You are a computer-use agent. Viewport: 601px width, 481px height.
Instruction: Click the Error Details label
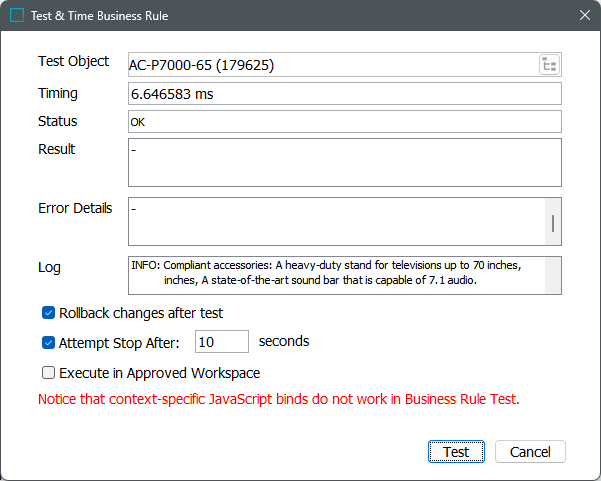(x=75, y=208)
